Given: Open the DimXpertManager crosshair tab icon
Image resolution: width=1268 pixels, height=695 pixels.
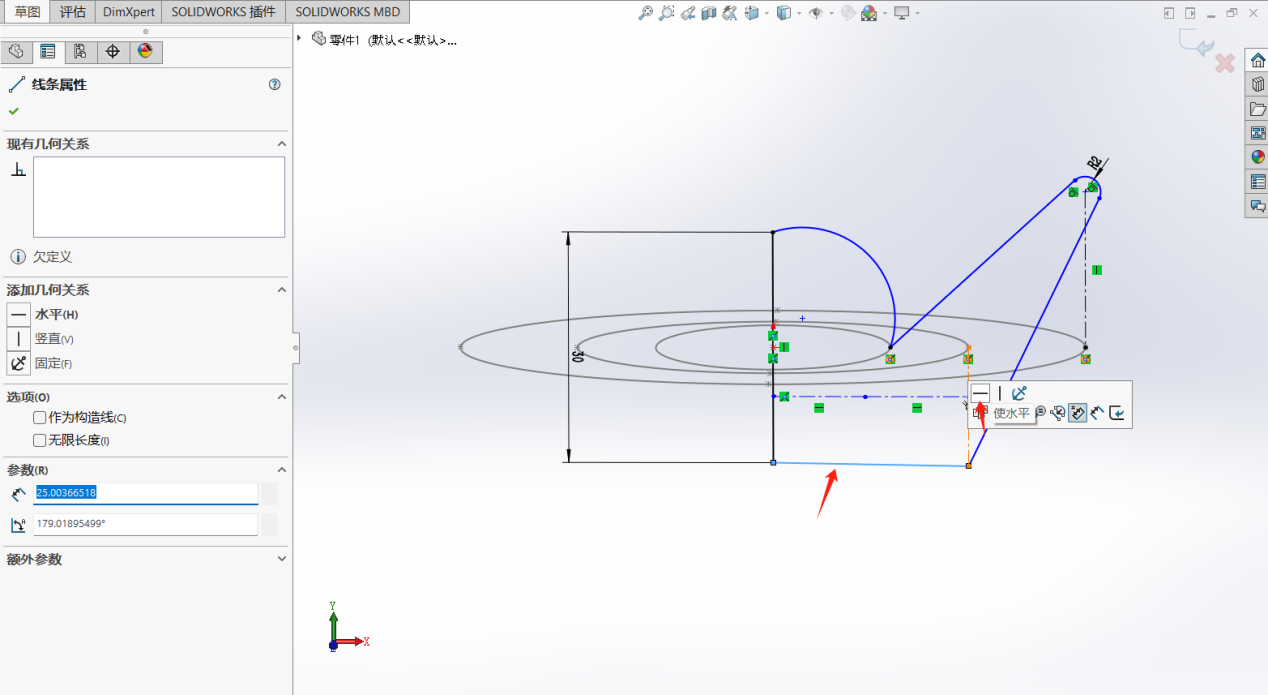Looking at the screenshot, I should (x=113, y=52).
